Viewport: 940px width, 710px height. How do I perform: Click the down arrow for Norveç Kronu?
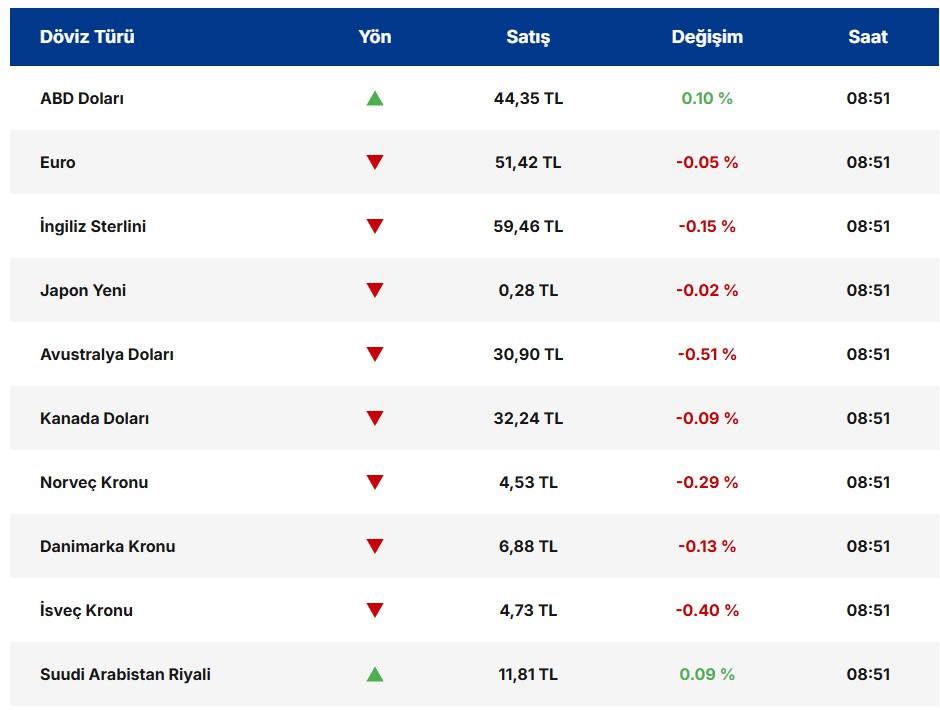click(x=375, y=482)
